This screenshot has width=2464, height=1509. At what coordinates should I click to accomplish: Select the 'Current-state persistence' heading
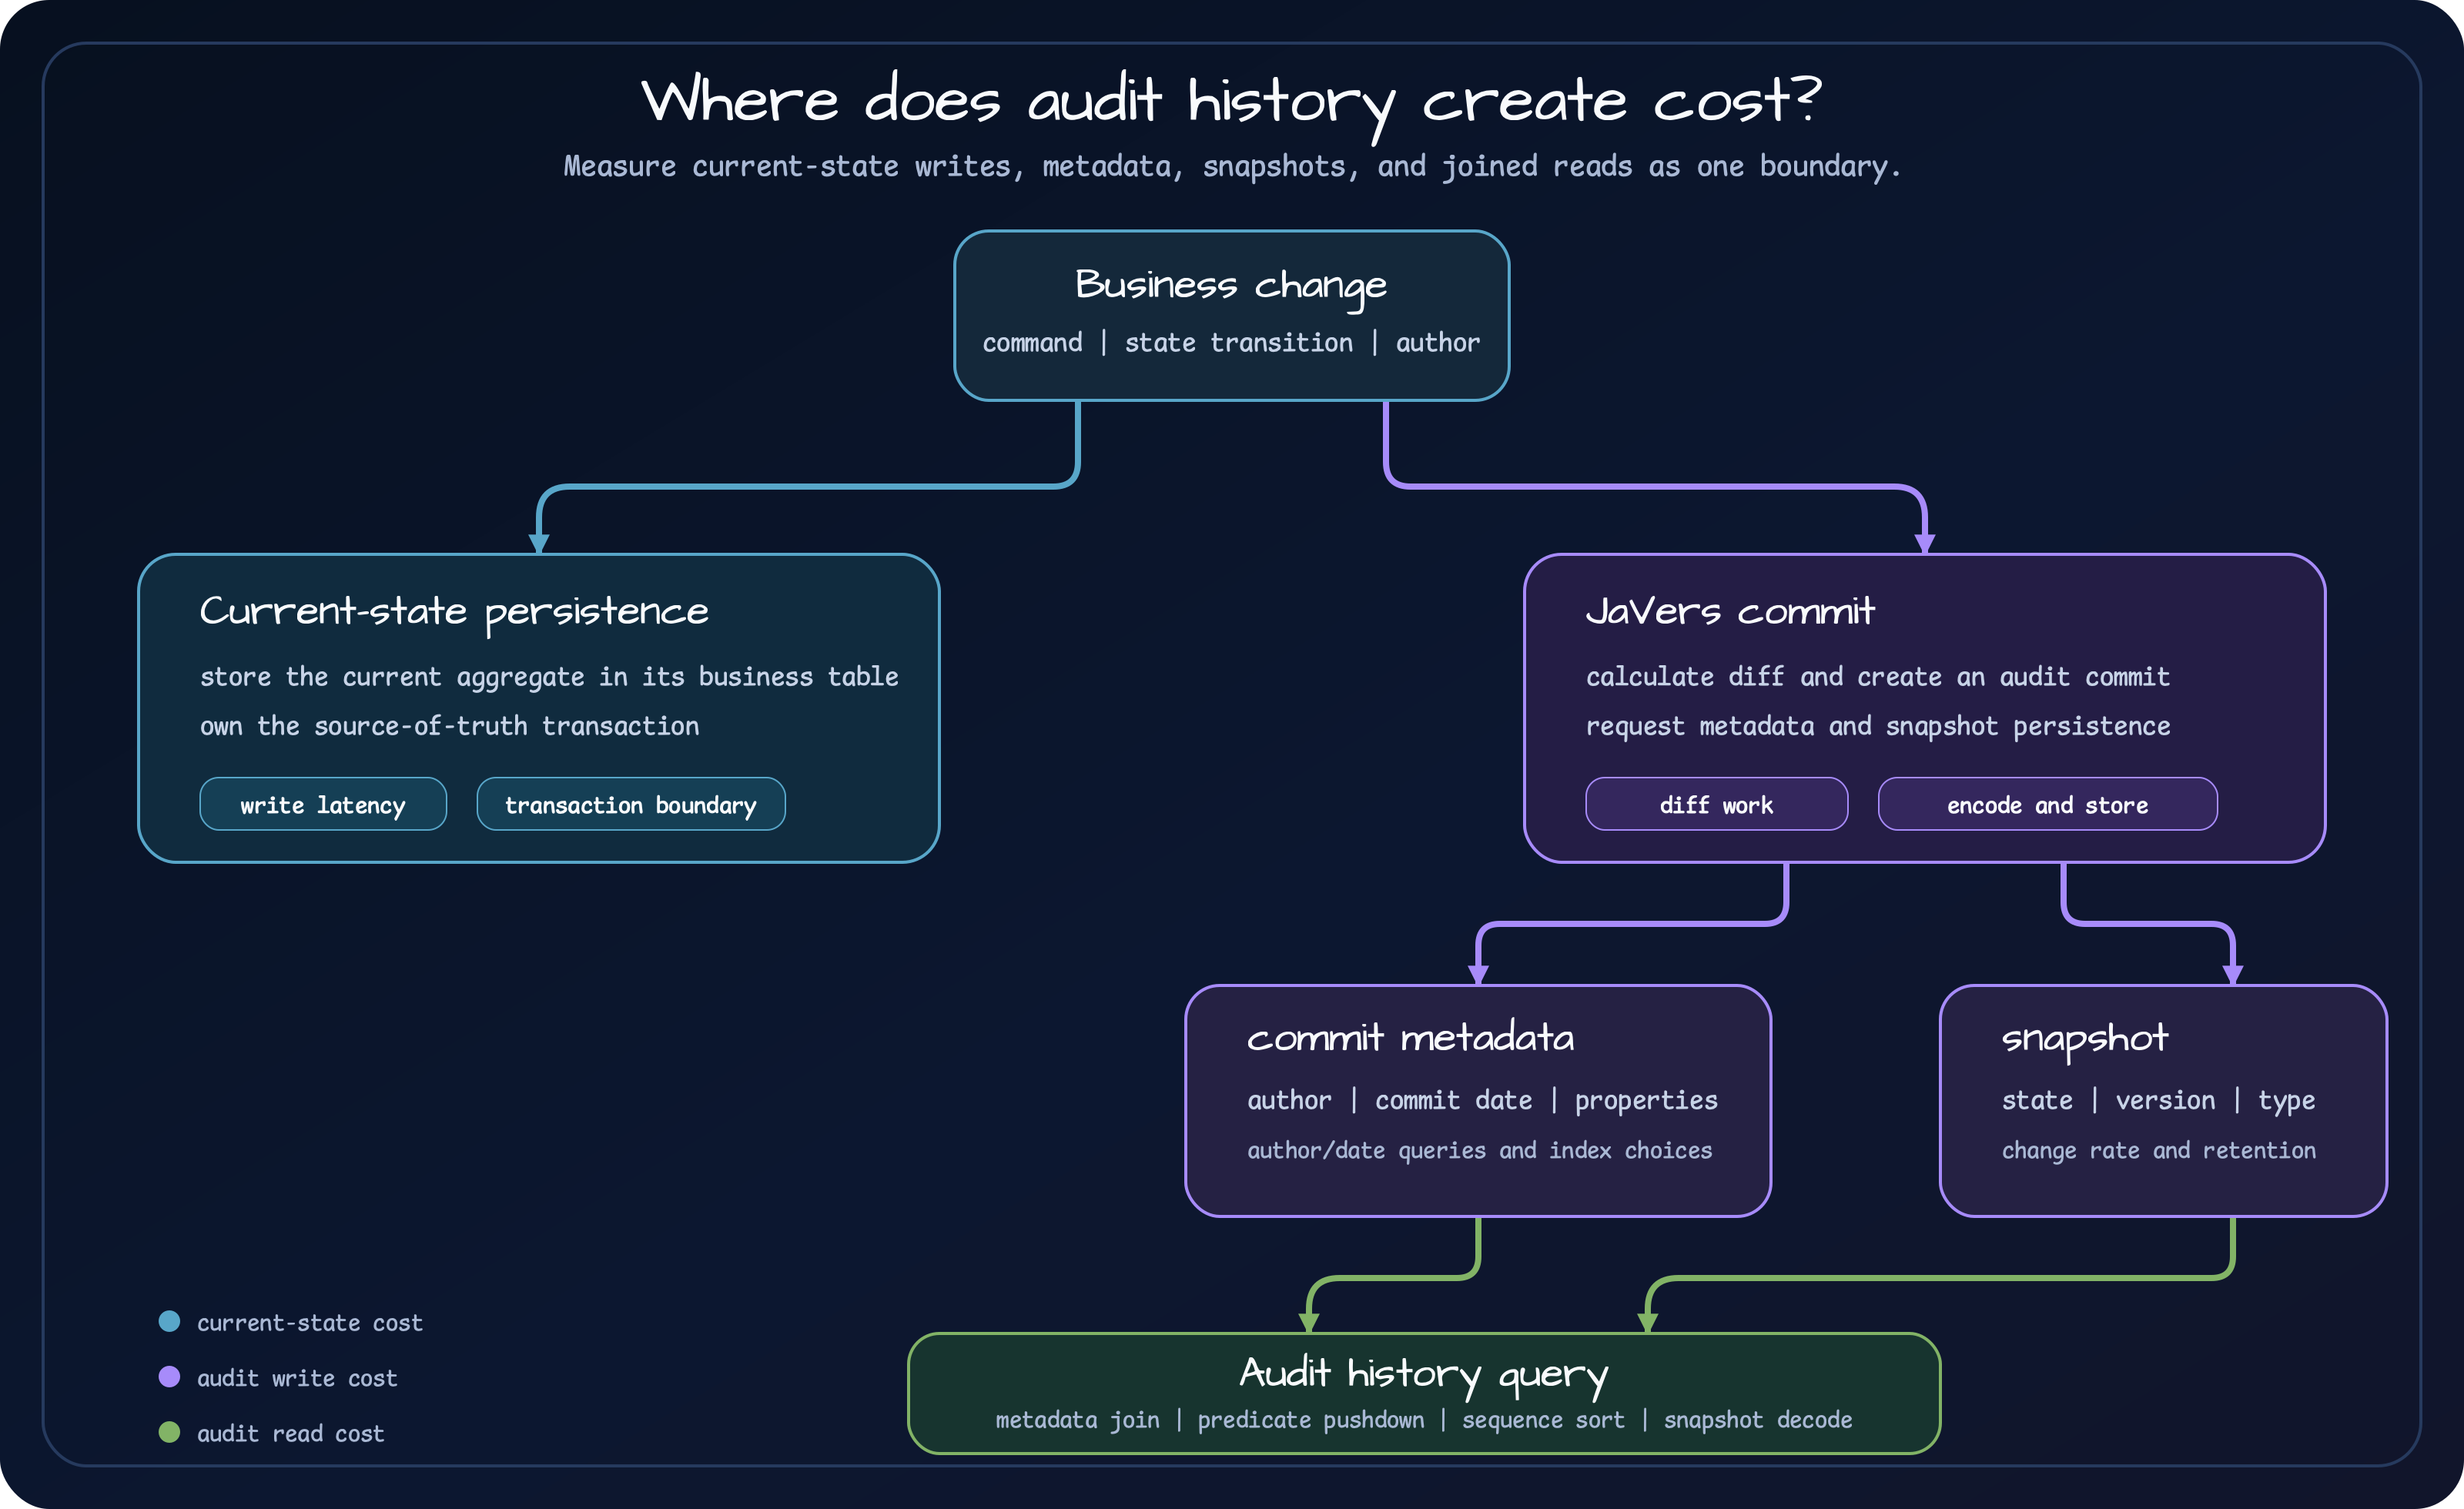point(454,612)
